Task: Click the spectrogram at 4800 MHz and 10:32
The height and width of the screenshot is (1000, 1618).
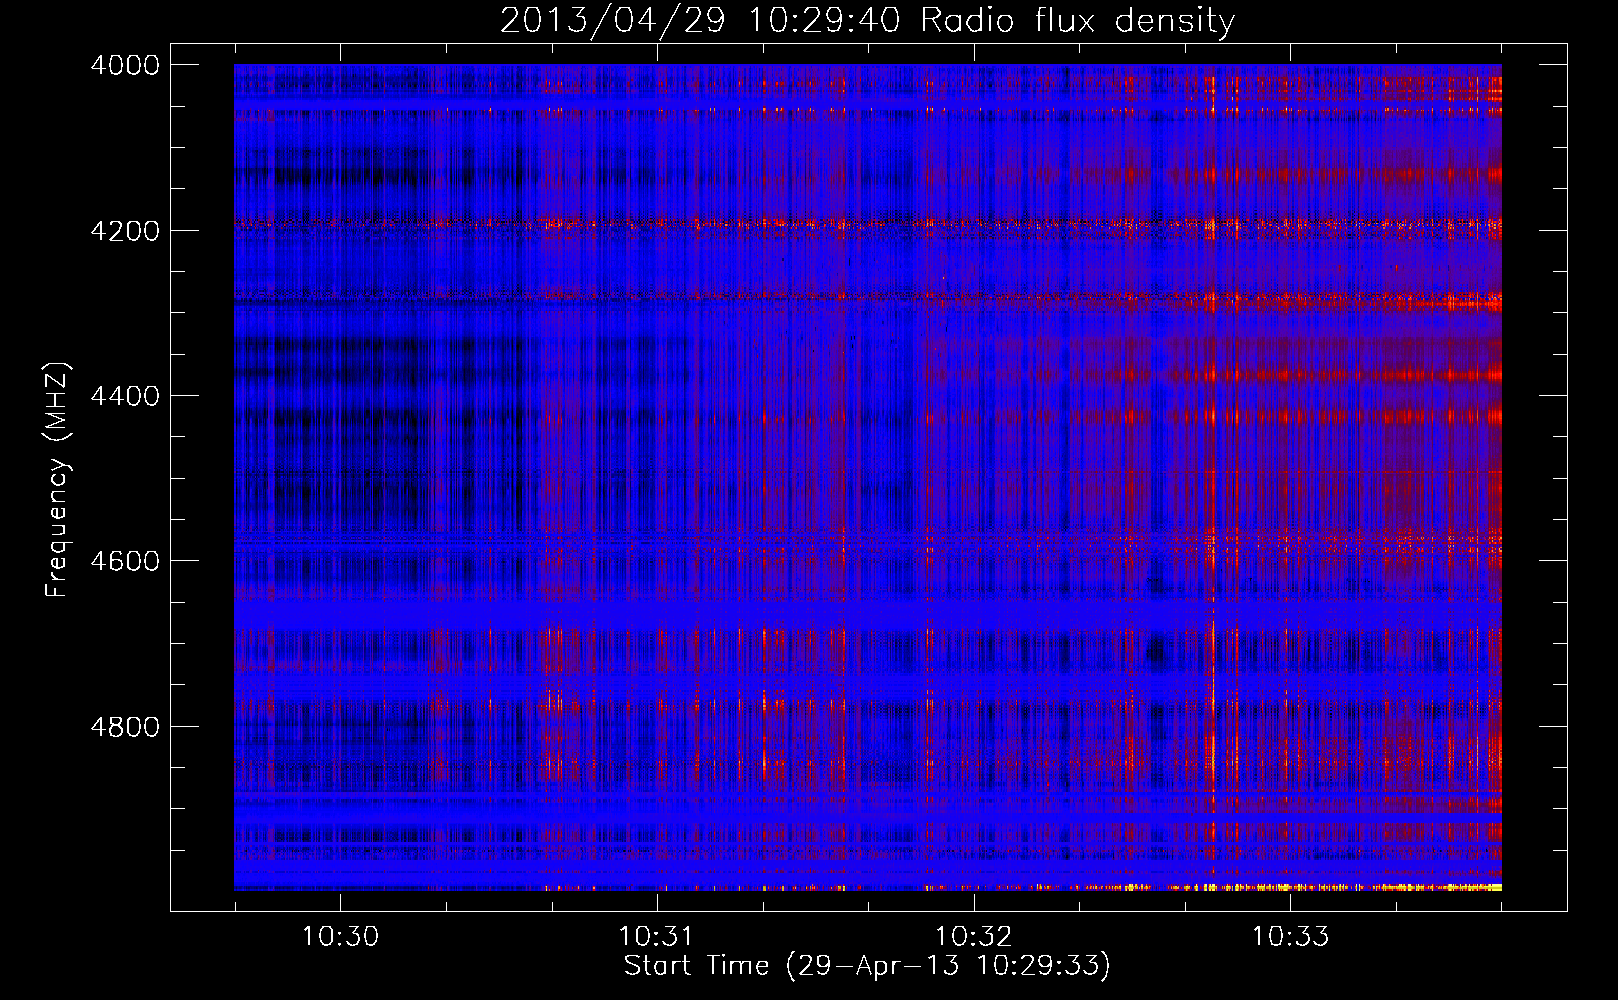Action: [x=973, y=725]
